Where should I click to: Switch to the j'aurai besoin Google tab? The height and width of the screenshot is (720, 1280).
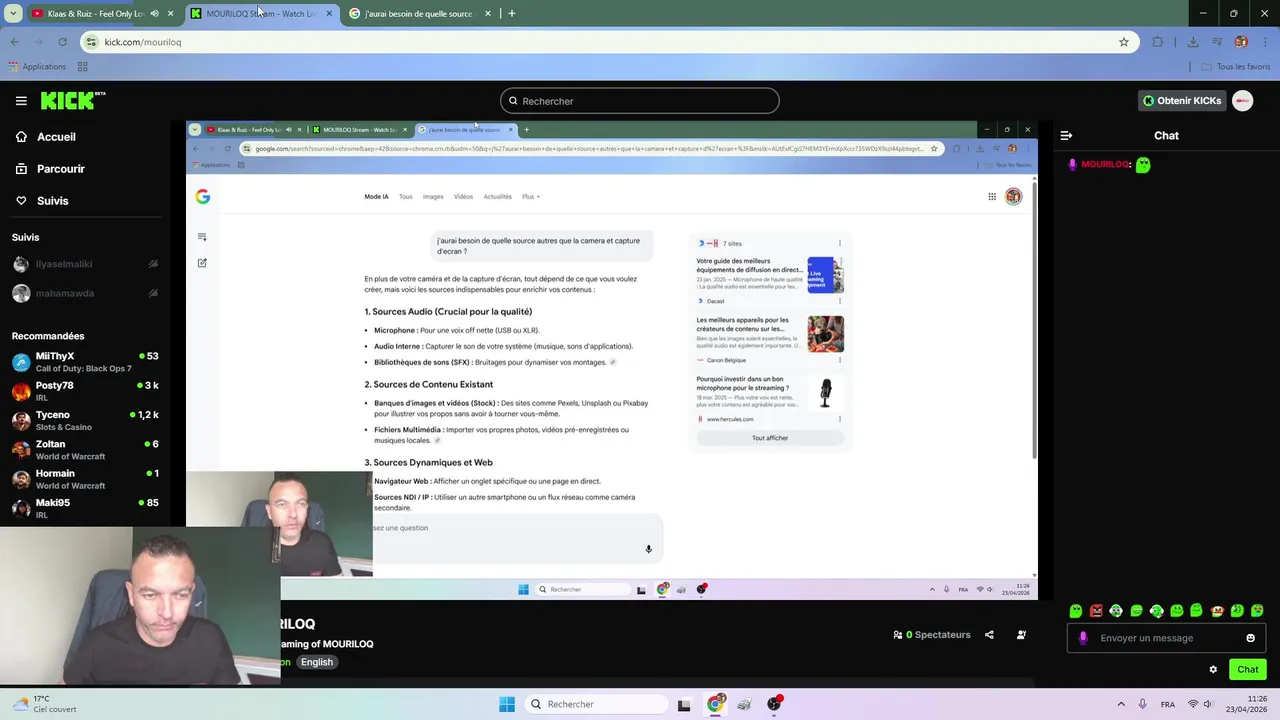click(x=418, y=14)
